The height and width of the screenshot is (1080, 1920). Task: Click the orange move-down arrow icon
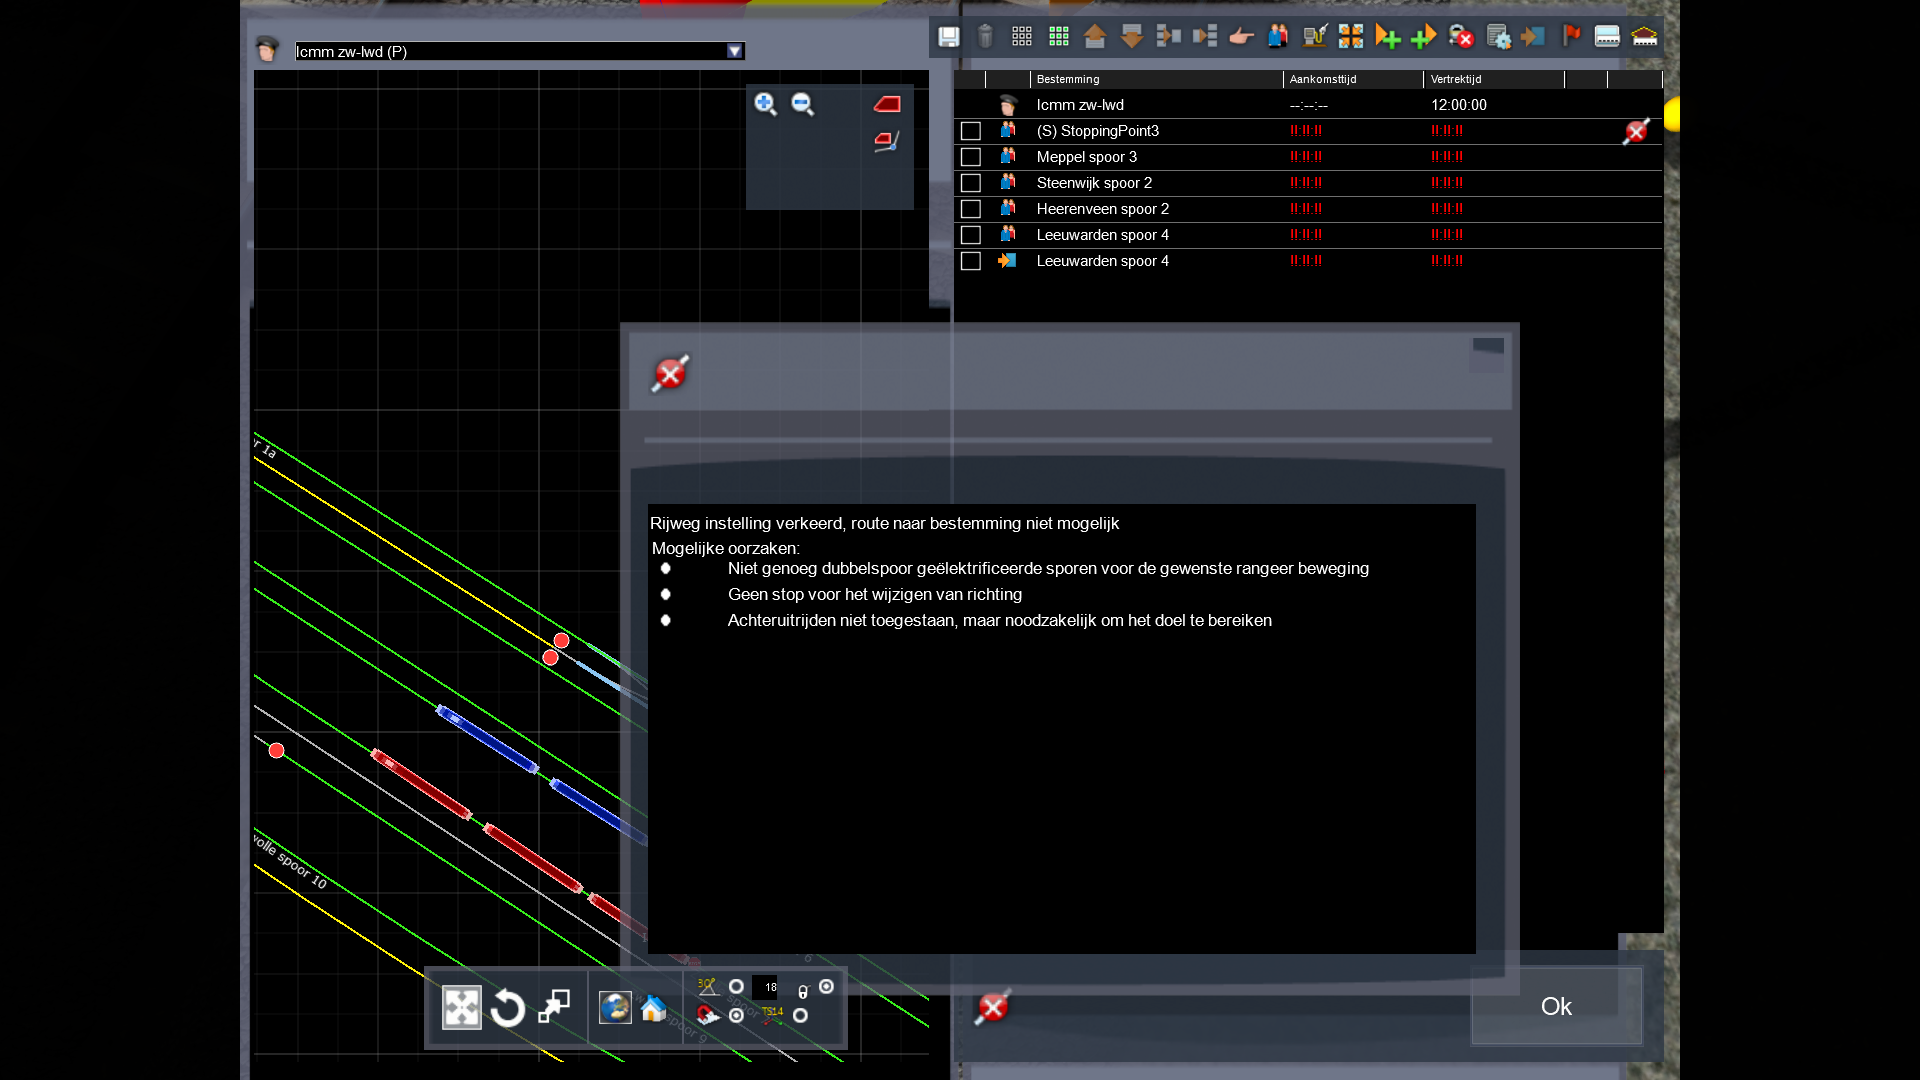coord(1131,37)
